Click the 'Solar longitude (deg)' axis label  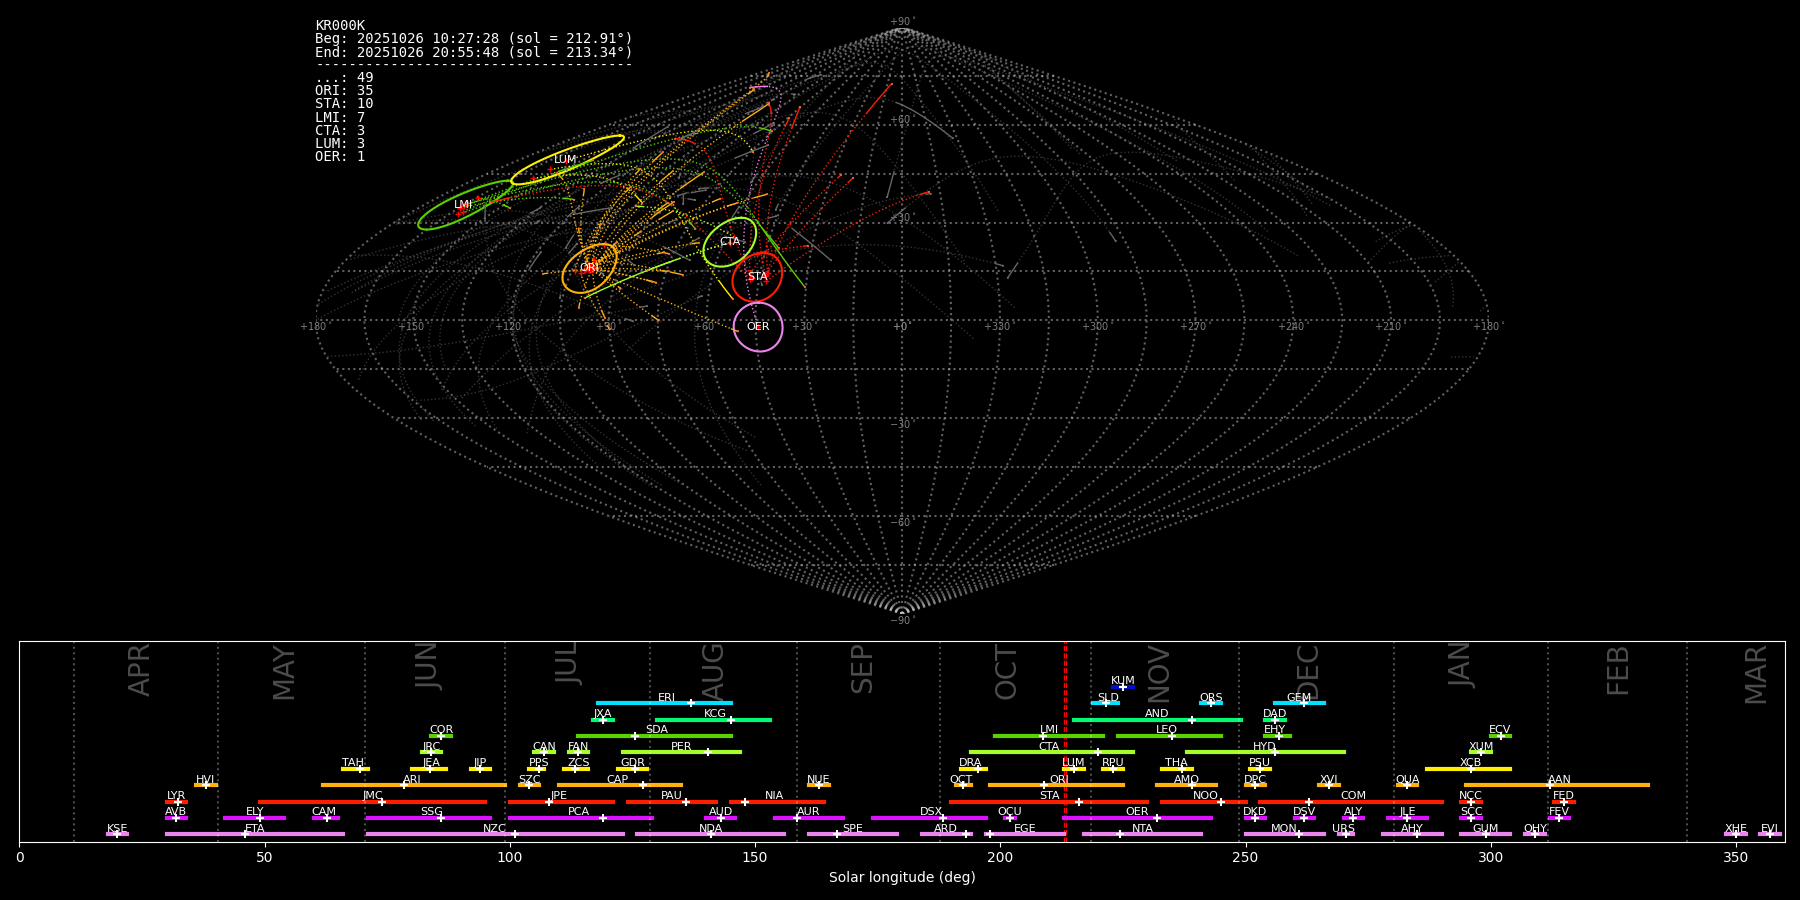[902, 878]
